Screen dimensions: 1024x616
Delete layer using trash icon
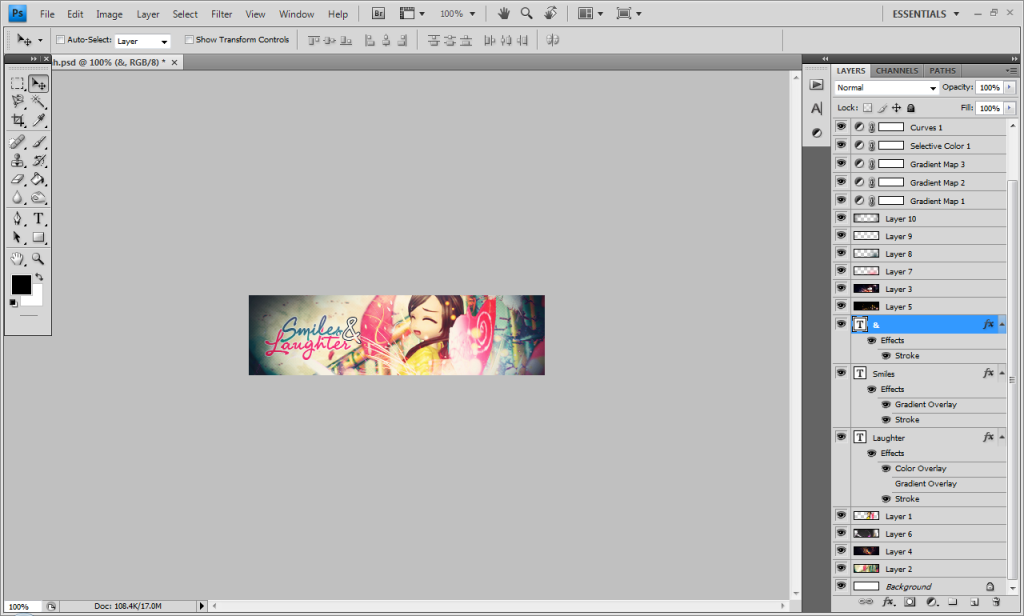point(996,602)
